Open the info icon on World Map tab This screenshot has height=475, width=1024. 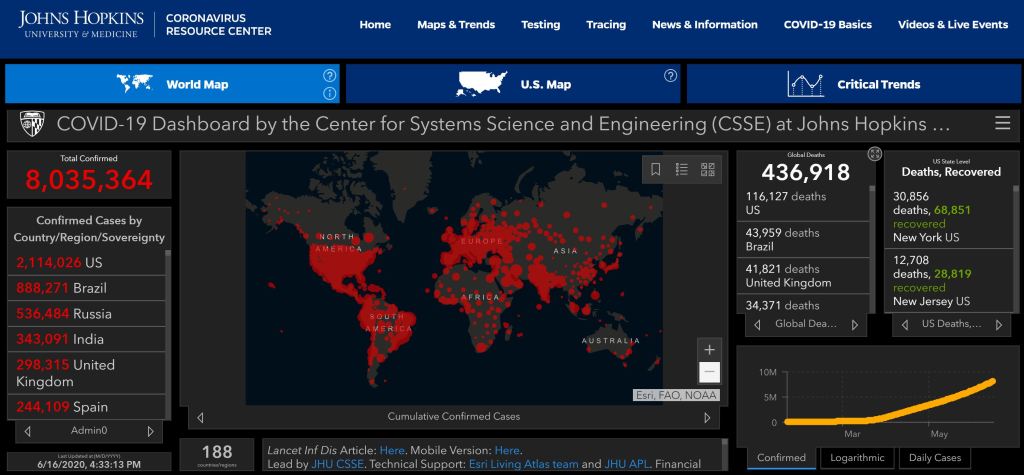point(330,93)
